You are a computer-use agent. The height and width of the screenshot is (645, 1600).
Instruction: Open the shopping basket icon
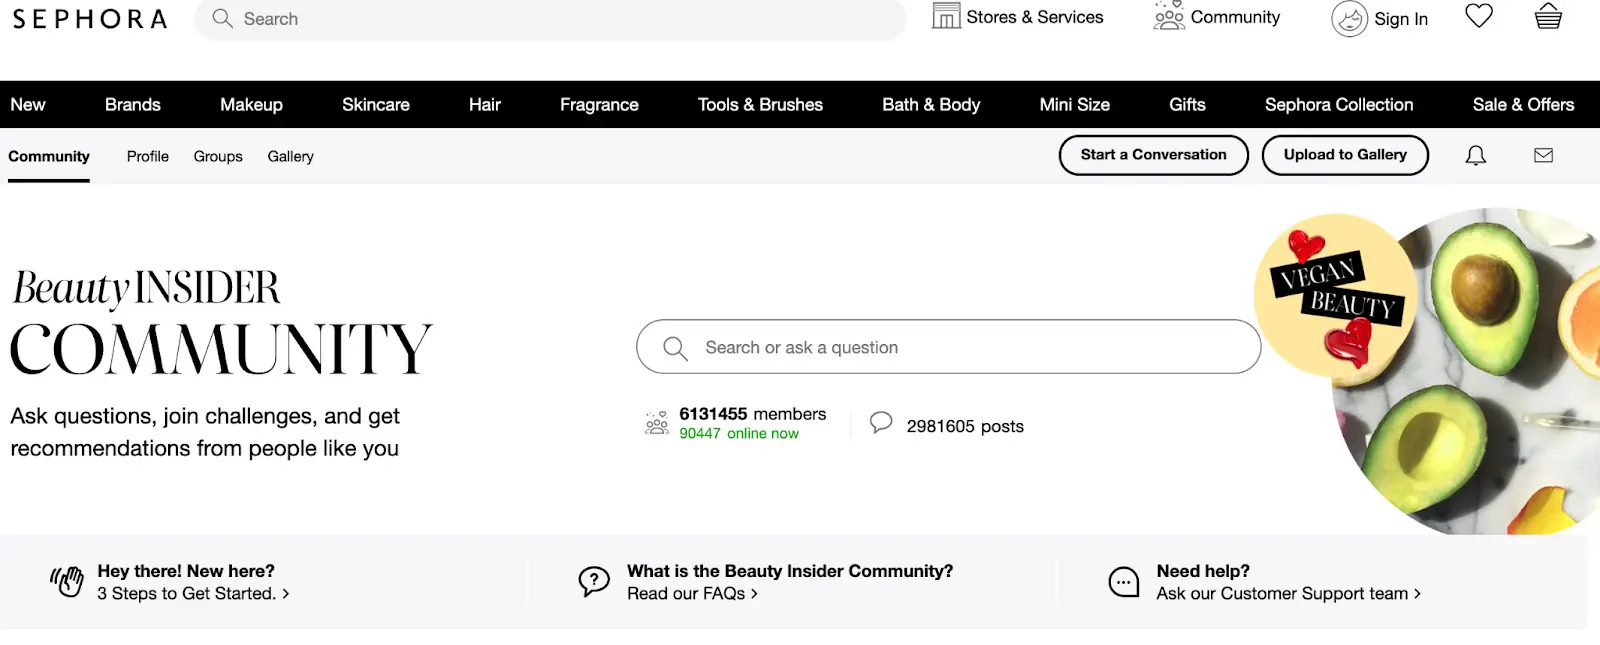tap(1548, 16)
